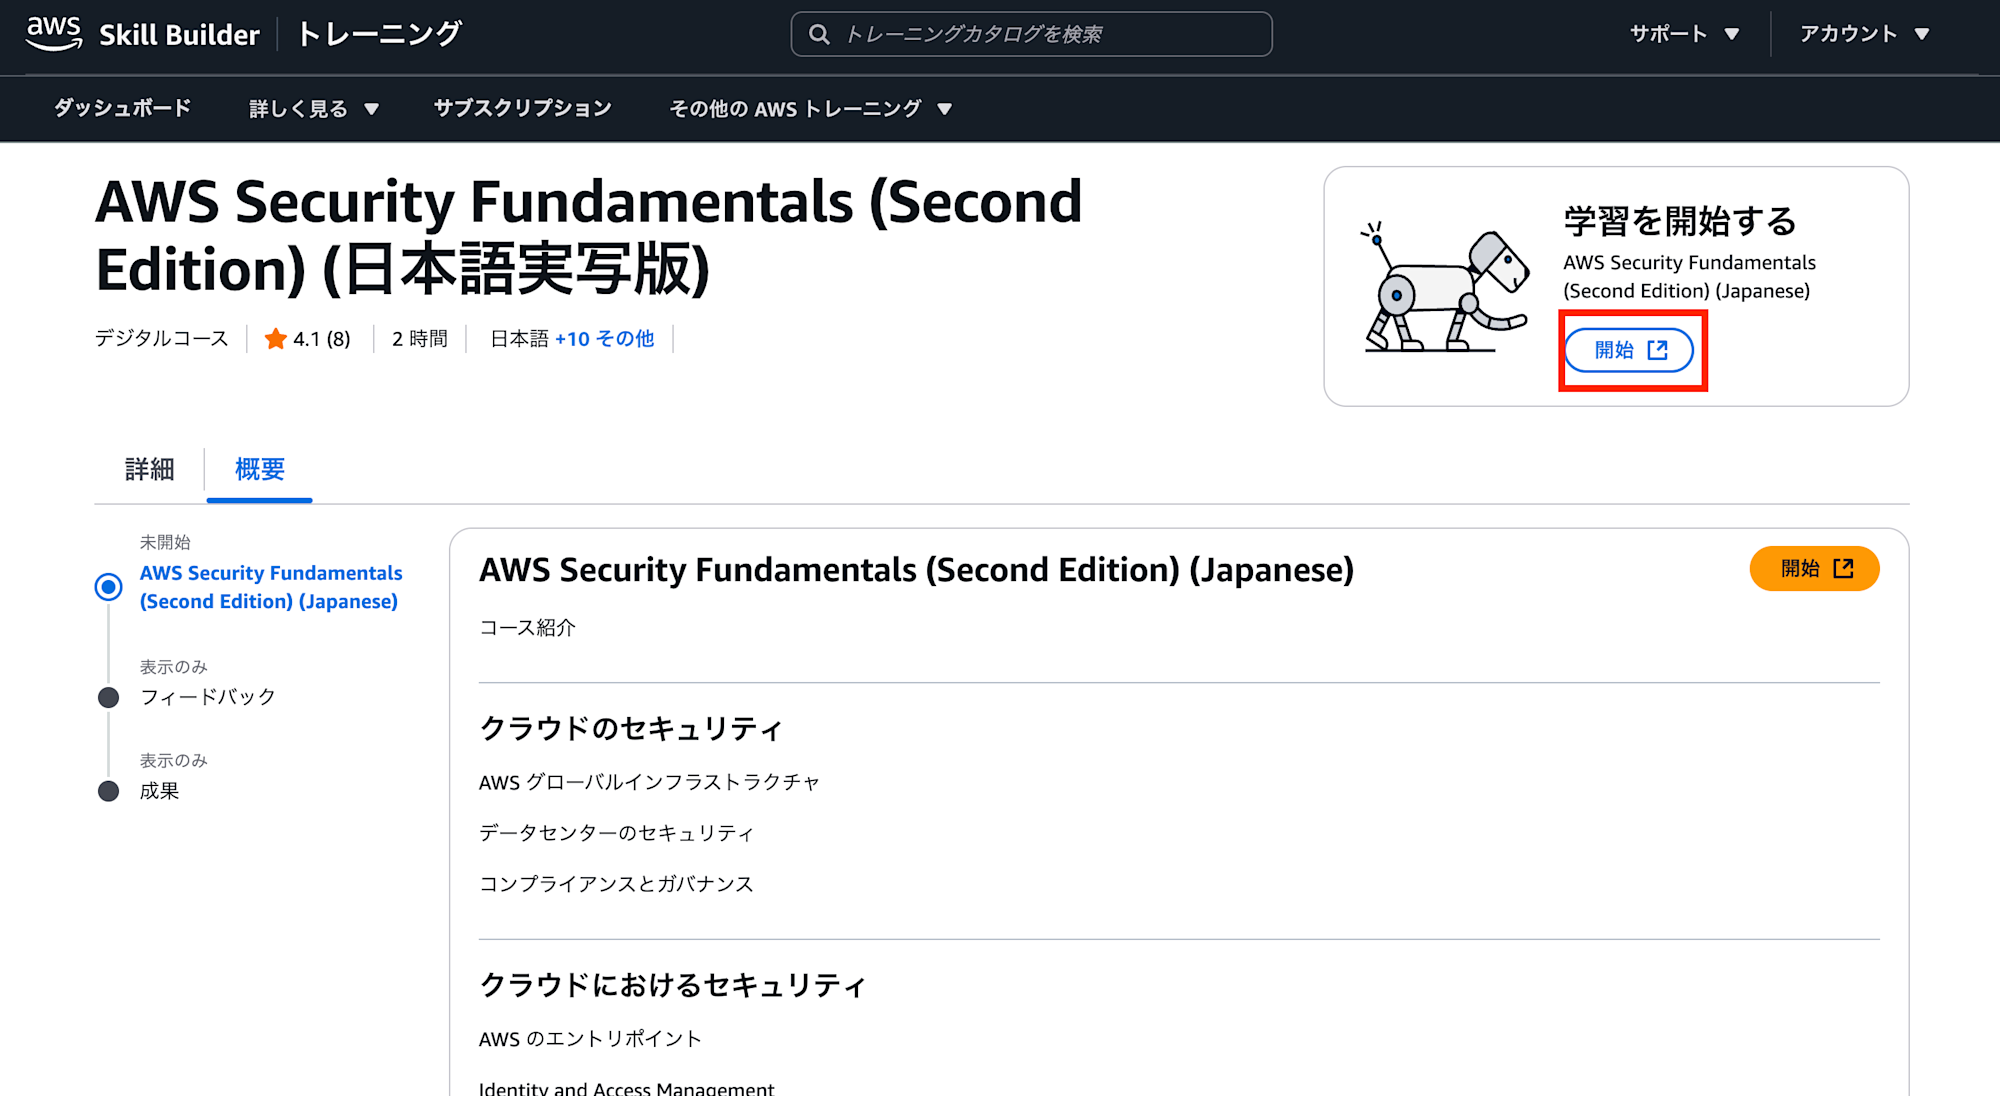Image resolution: width=2000 pixels, height=1096 pixels.
Task: Expand その他の AWS トレーニング menu
Action: (810, 109)
